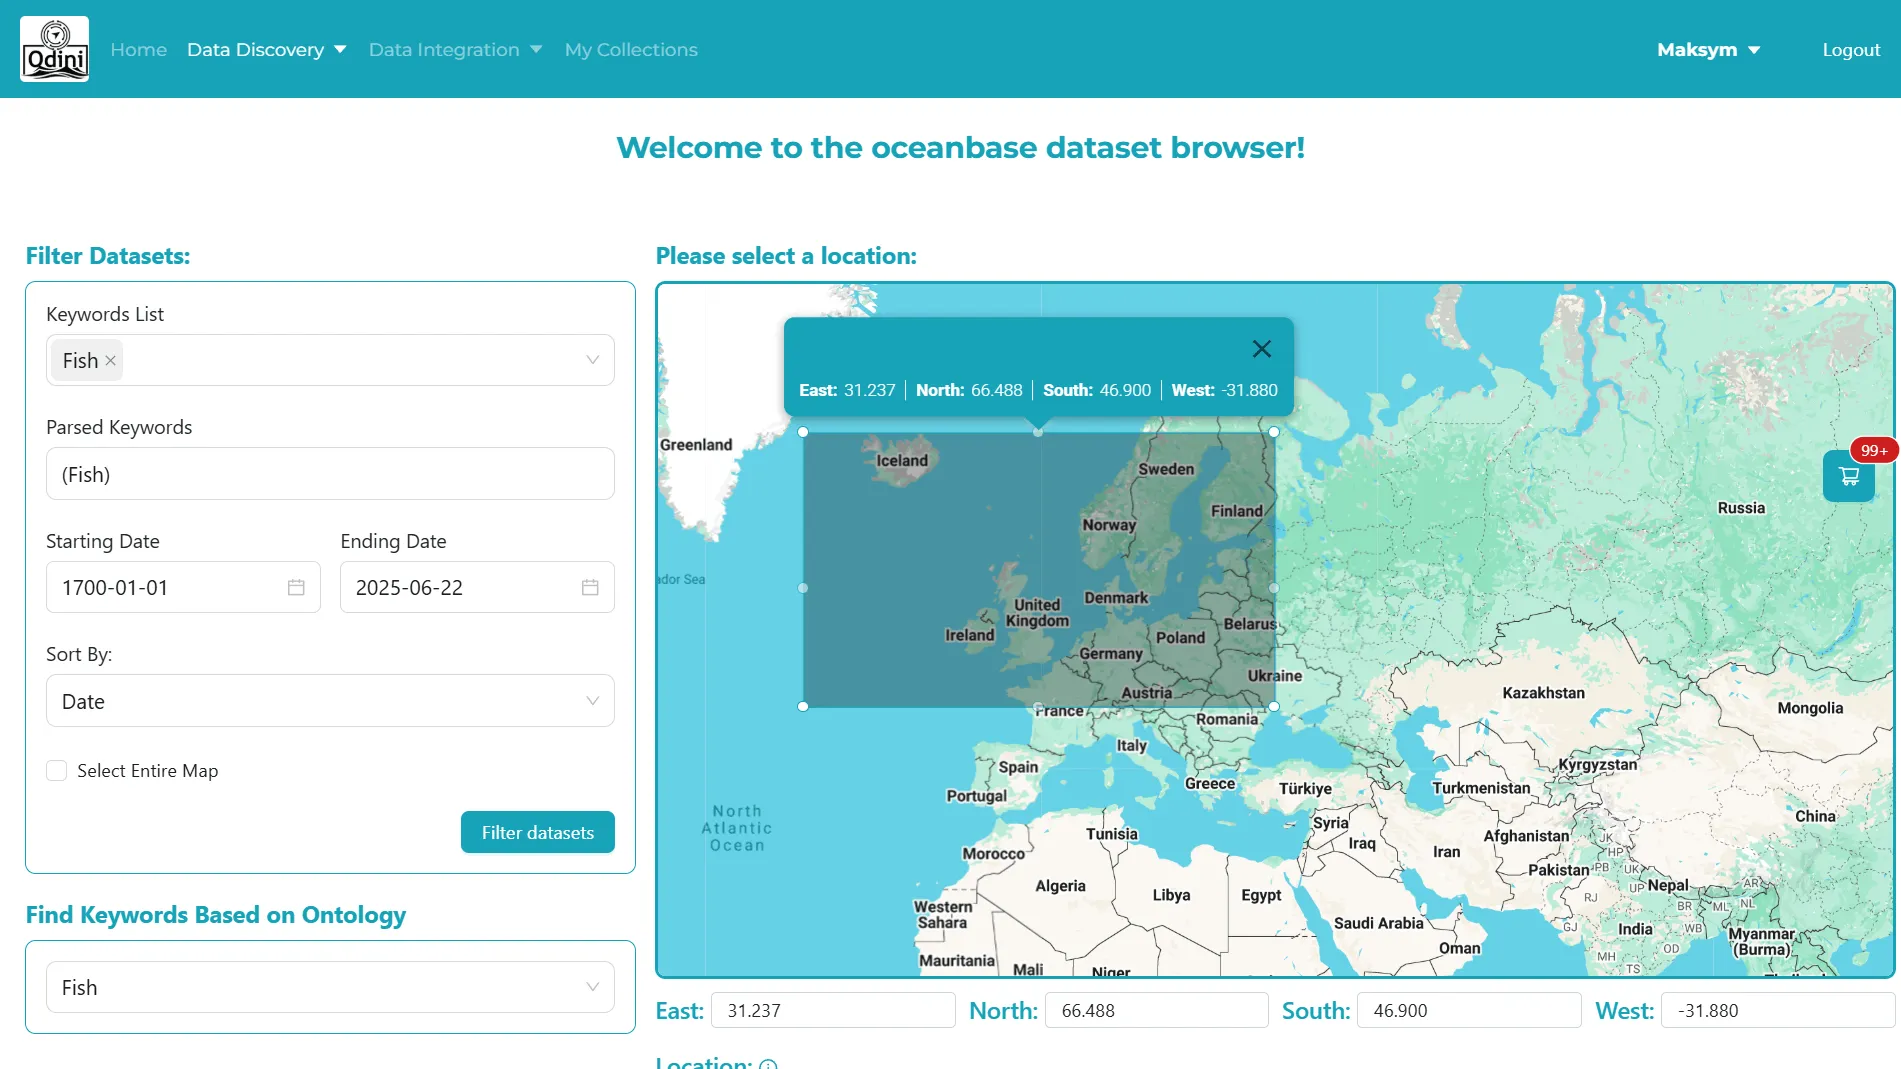Open the Maksym user menu

[x=1708, y=50]
